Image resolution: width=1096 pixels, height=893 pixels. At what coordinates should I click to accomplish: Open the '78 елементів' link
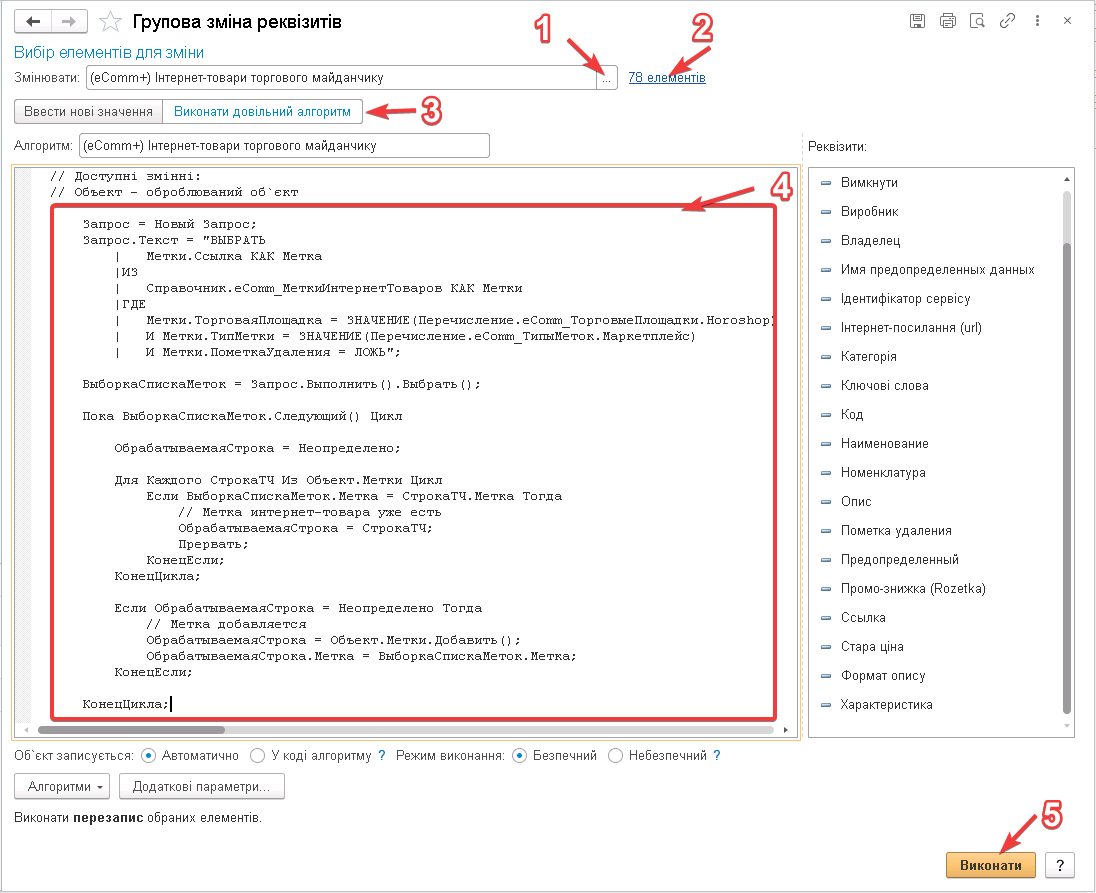(667, 78)
